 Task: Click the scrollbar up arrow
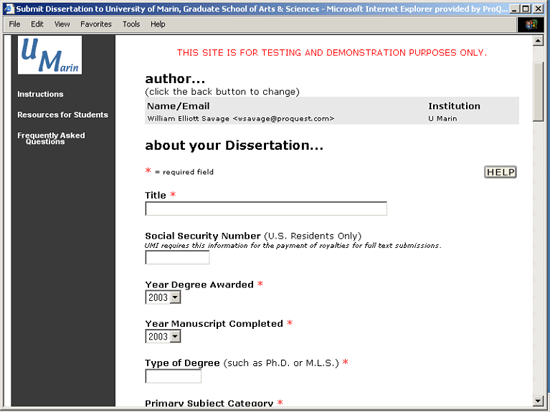[538, 41]
